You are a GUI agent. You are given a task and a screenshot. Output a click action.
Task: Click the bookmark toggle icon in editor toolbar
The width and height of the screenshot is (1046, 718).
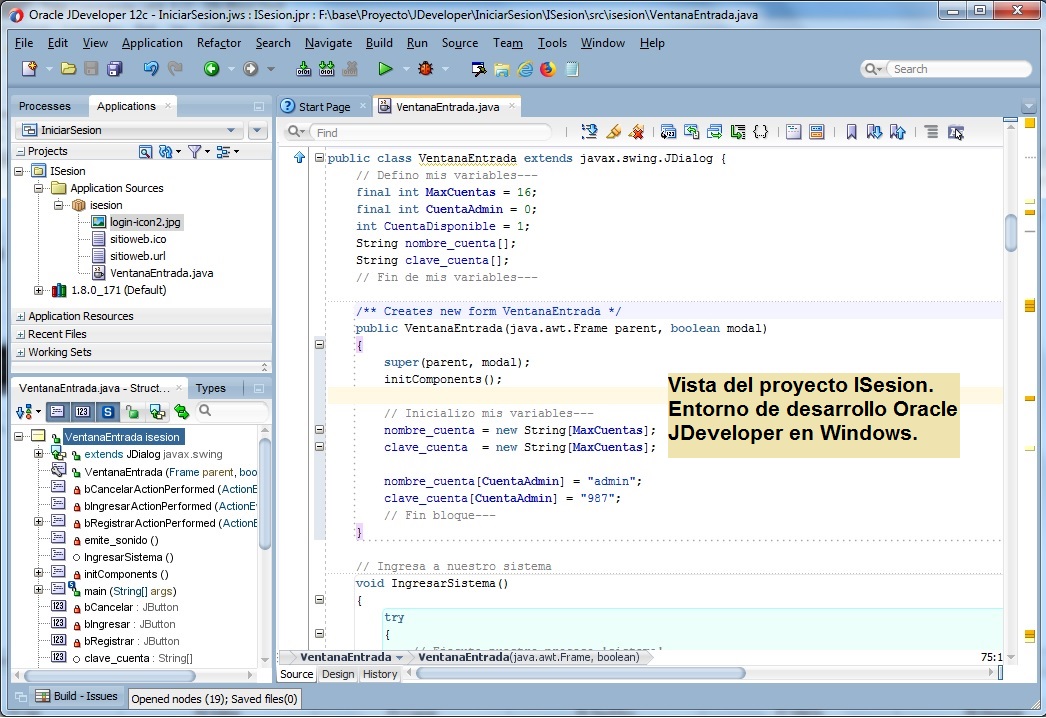point(851,132)
